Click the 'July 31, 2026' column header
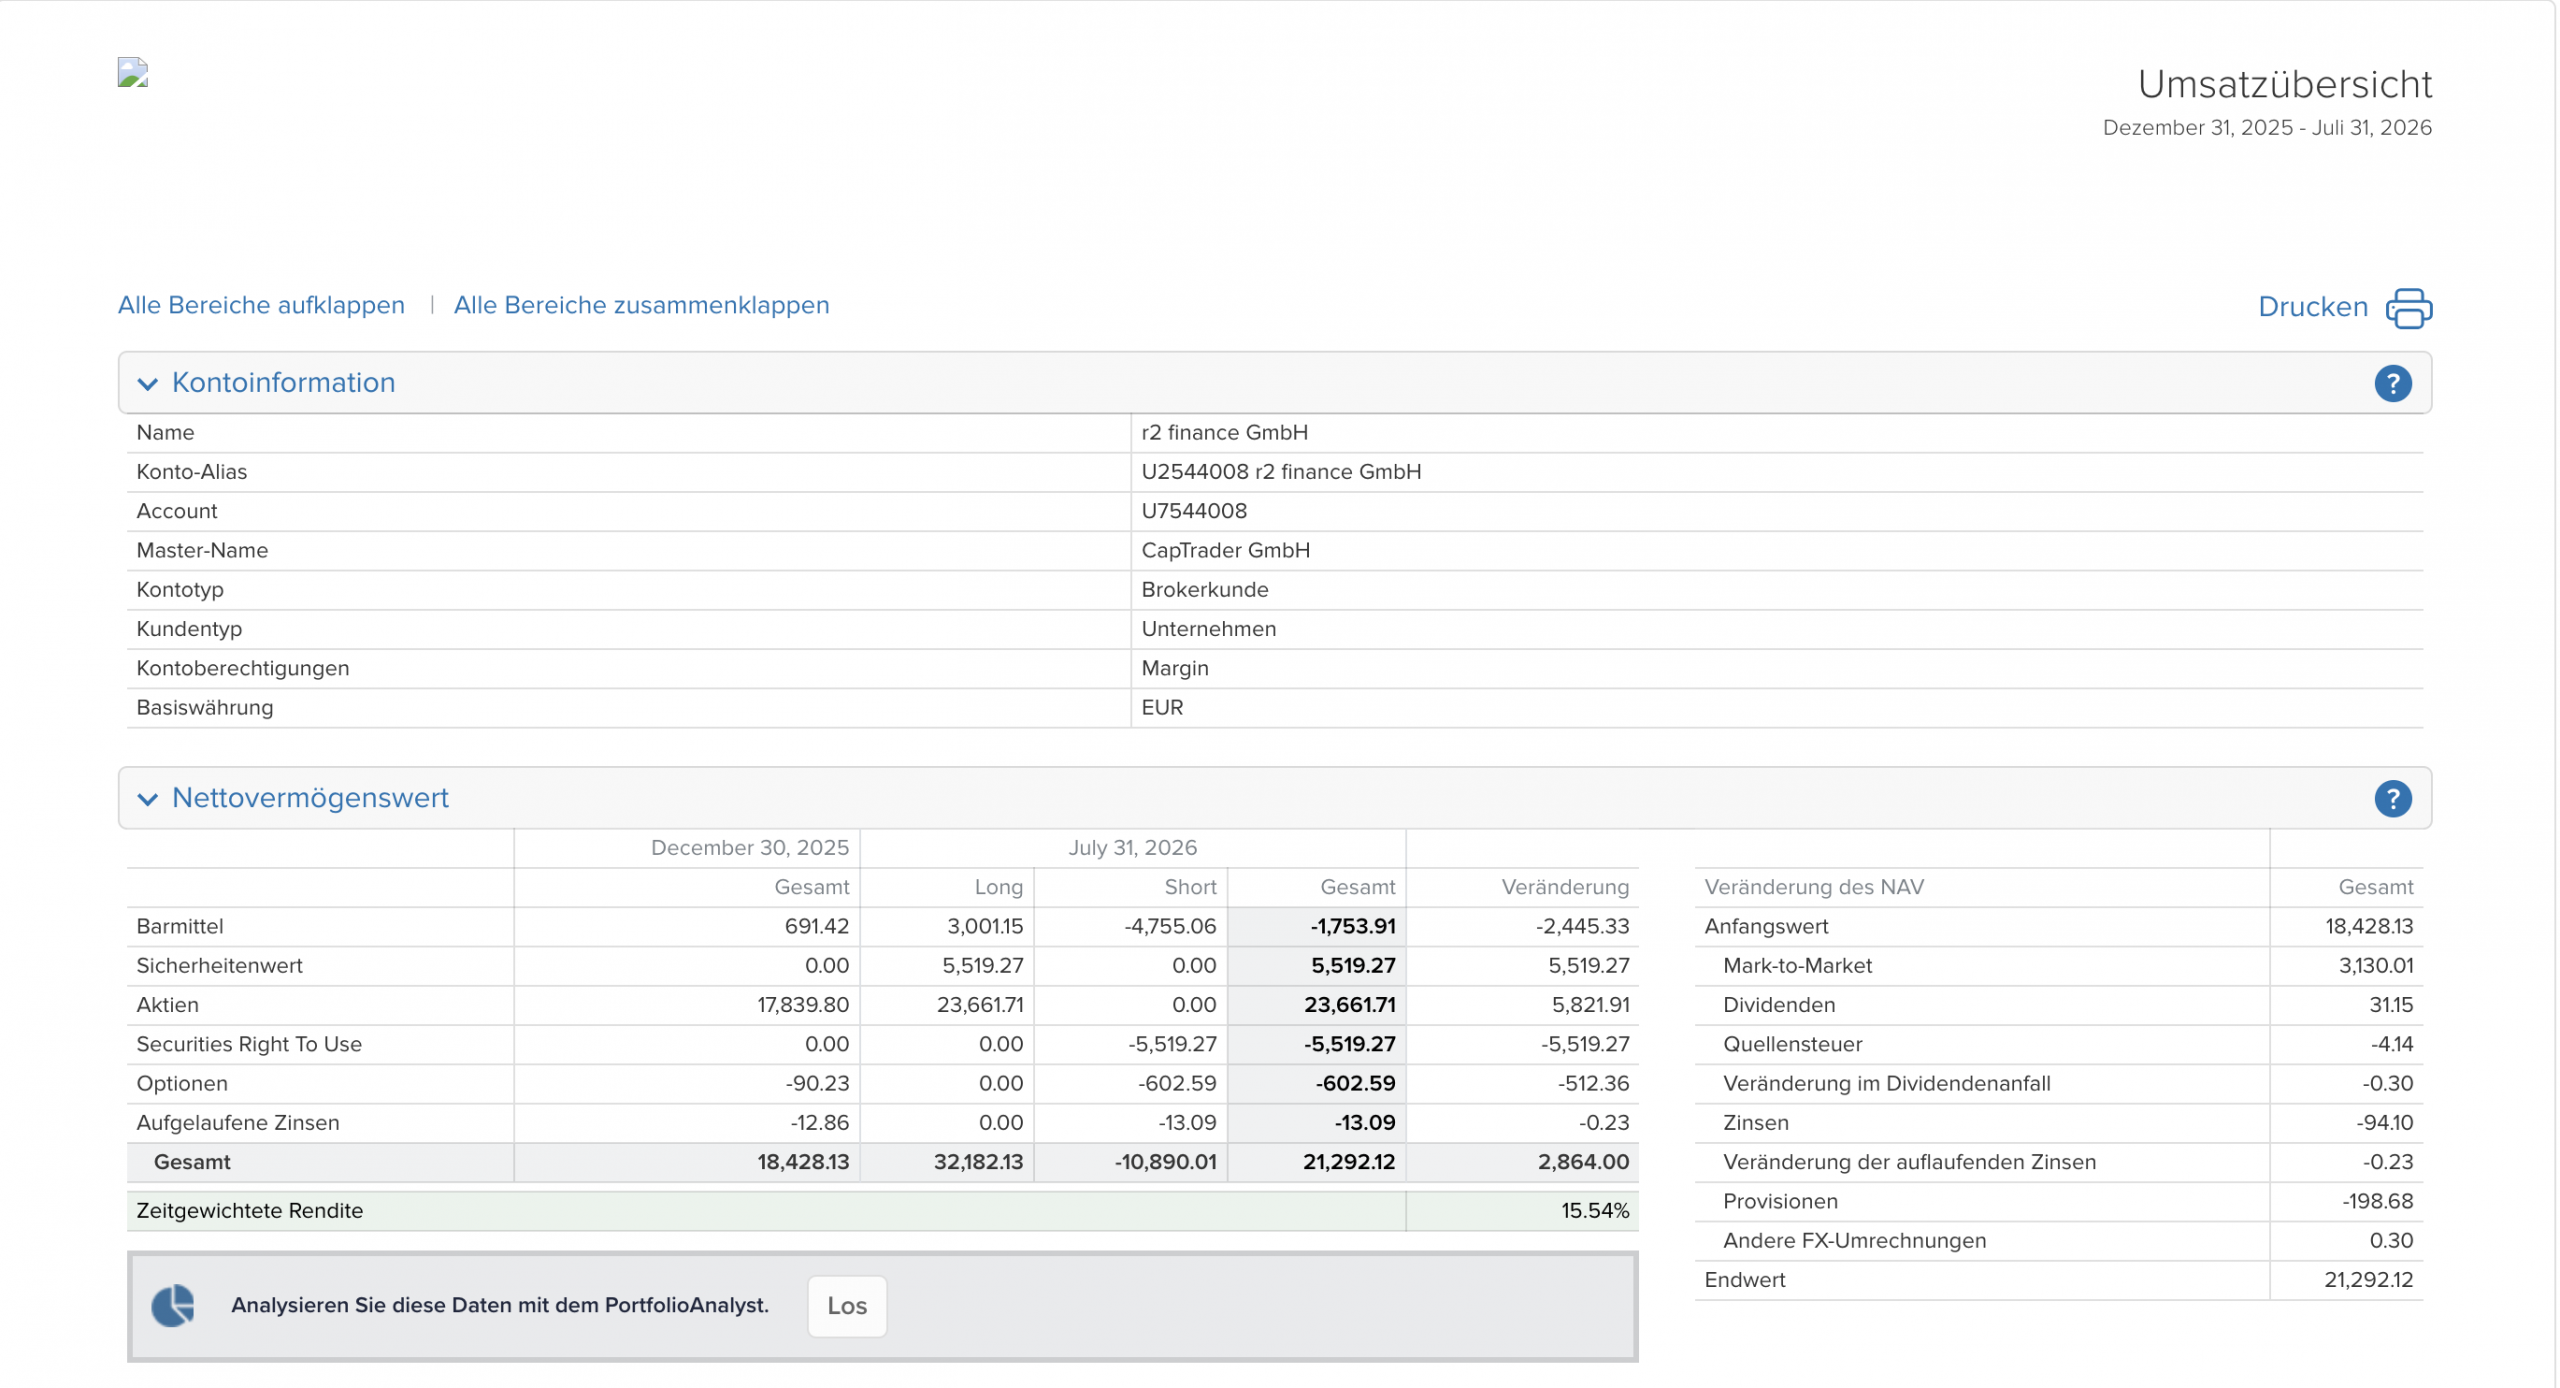2560x1388 pixels. 1132,848
